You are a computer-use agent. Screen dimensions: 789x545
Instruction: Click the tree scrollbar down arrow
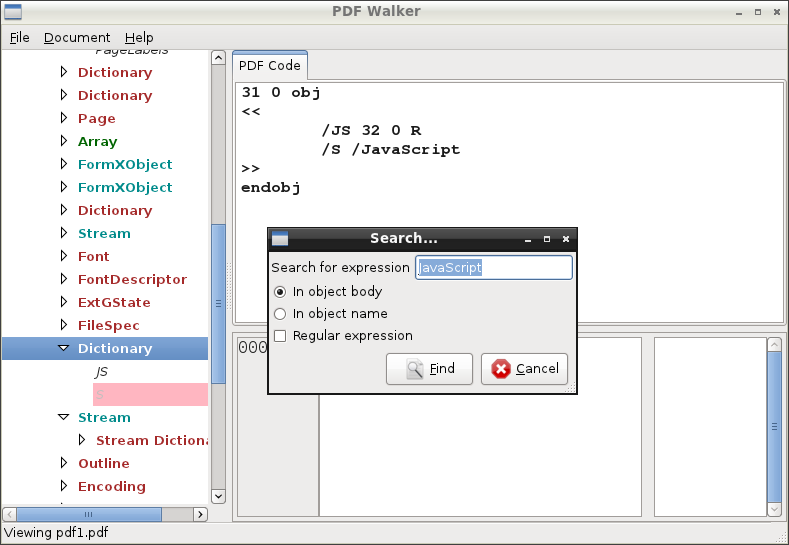(x=218, y=495)
